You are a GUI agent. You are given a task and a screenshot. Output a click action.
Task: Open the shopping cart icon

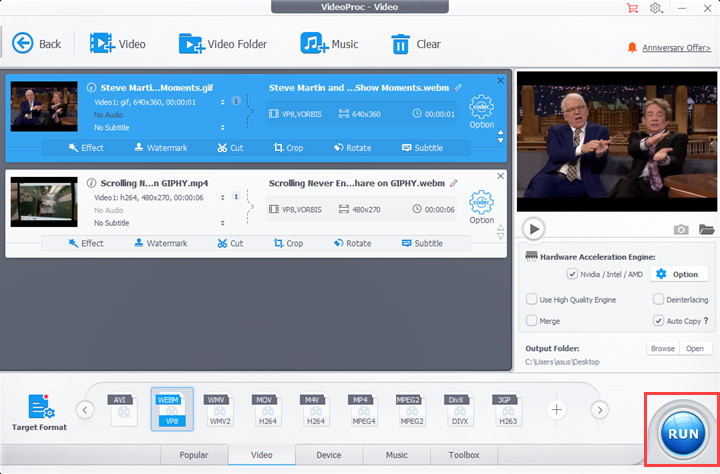tap(632, 8)
